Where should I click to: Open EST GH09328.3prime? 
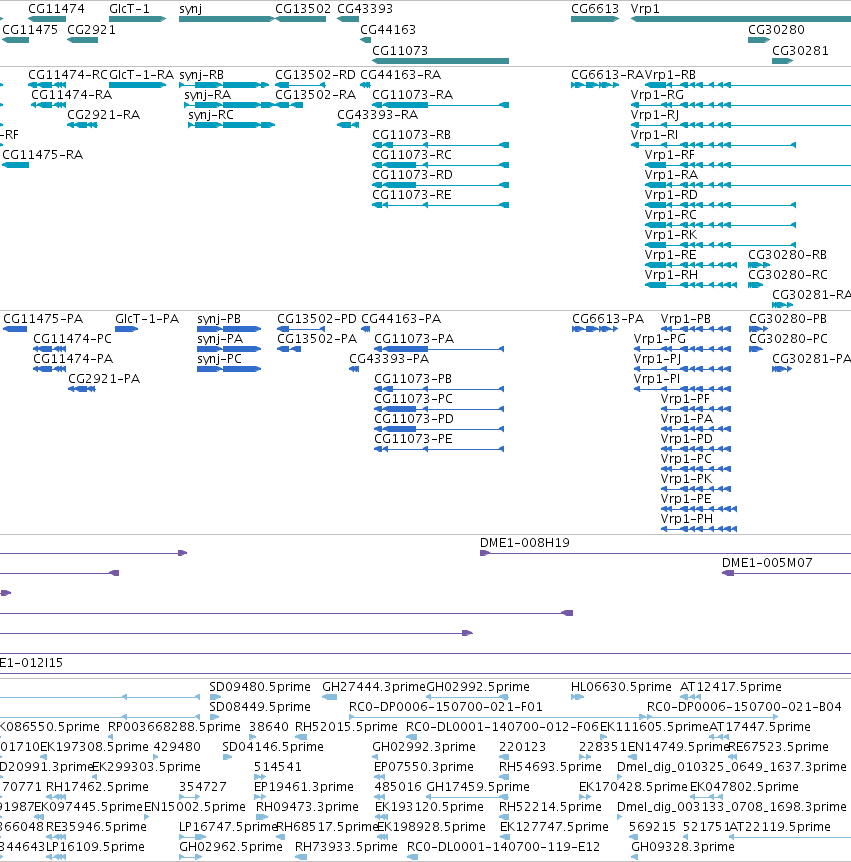[x=683, y=847]
